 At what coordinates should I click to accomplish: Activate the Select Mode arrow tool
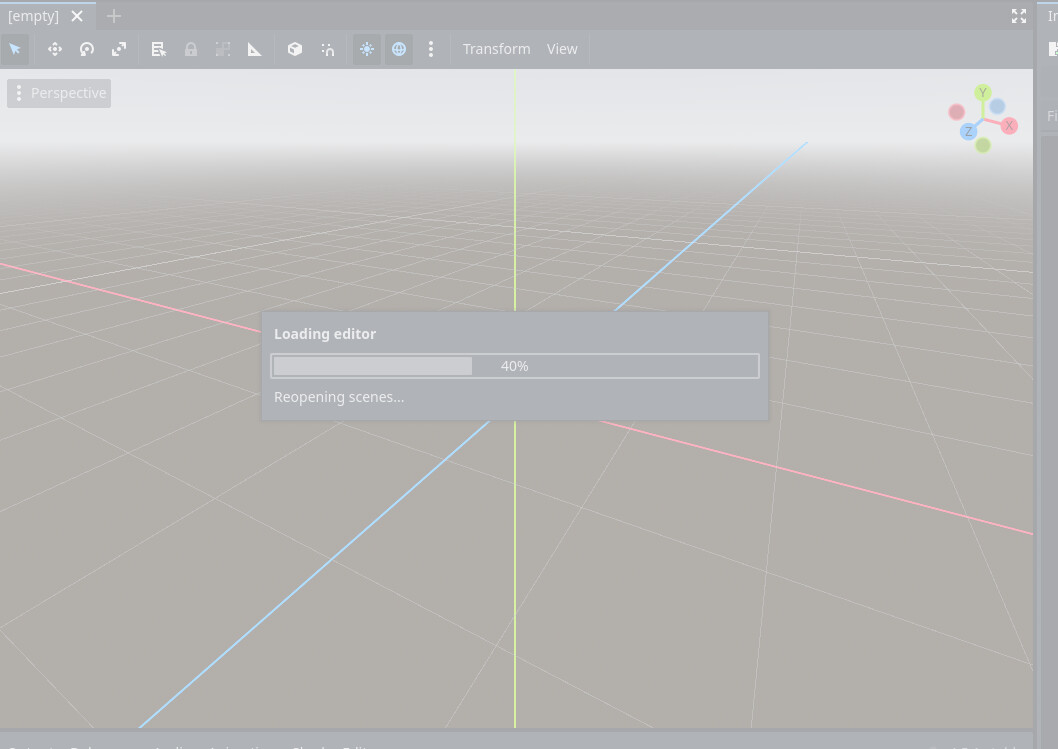point(15,49)
